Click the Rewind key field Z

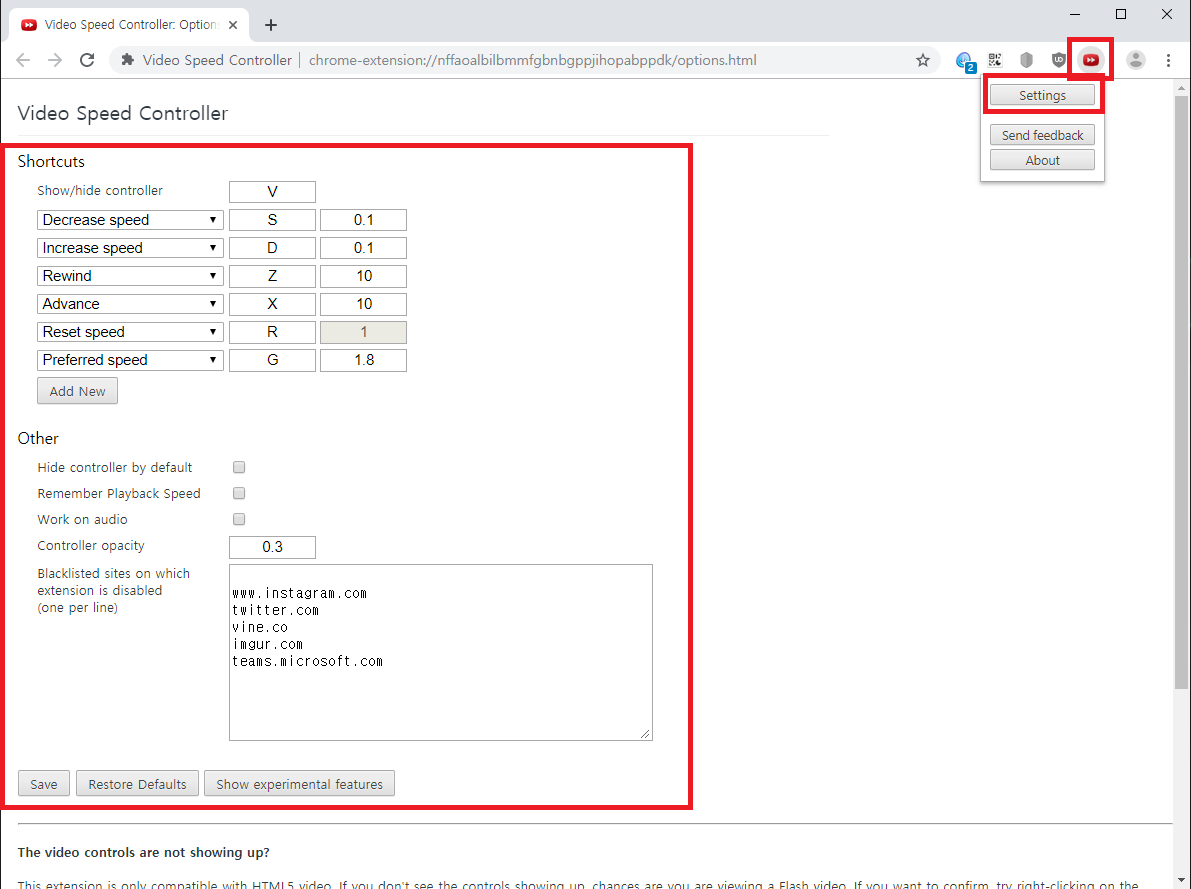click(x=272, y=276)
